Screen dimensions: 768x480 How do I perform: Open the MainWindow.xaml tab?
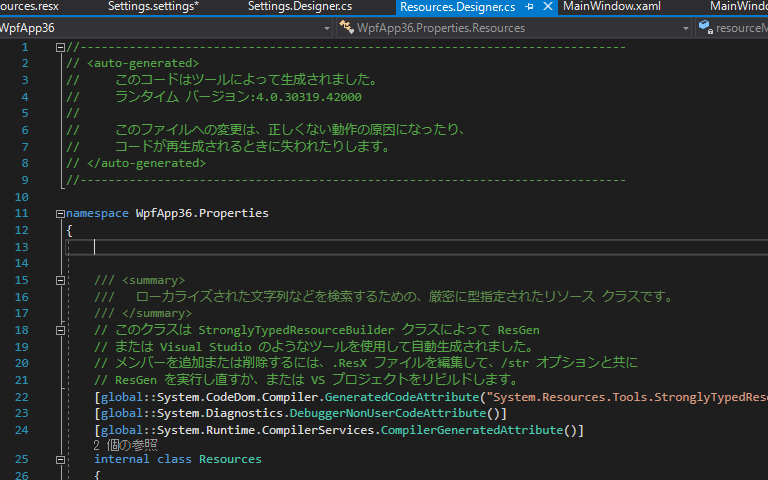click(612, 6)
